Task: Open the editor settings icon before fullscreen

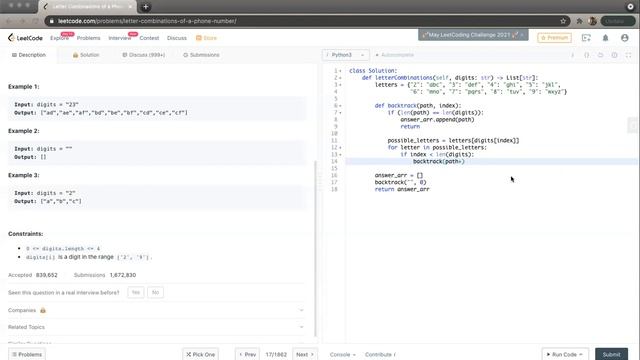Action: click(614, 55)
